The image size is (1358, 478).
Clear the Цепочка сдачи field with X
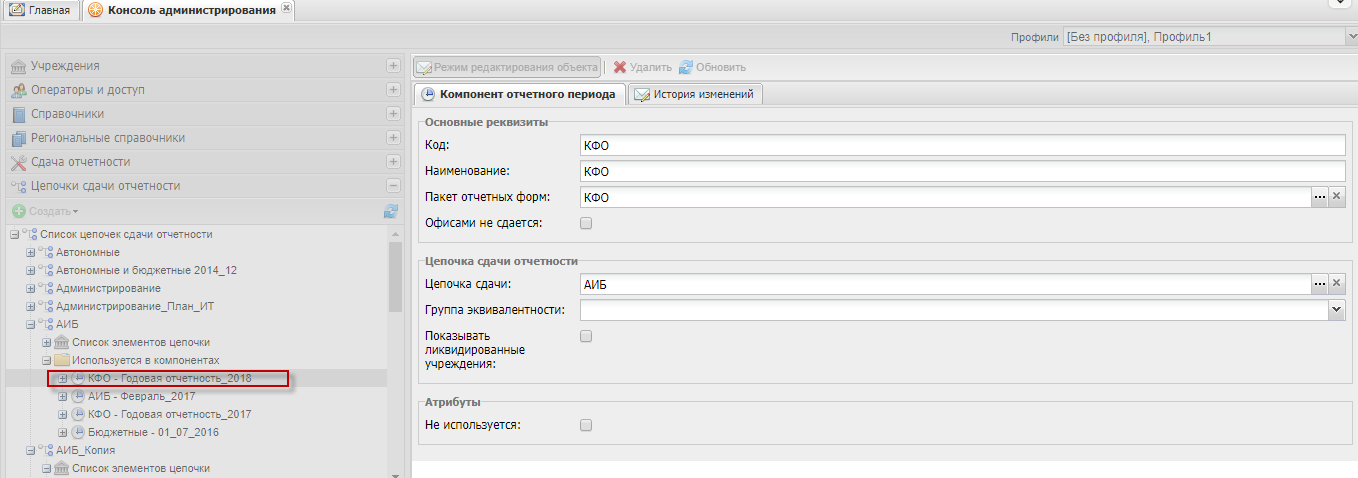tap(1337, 285)
